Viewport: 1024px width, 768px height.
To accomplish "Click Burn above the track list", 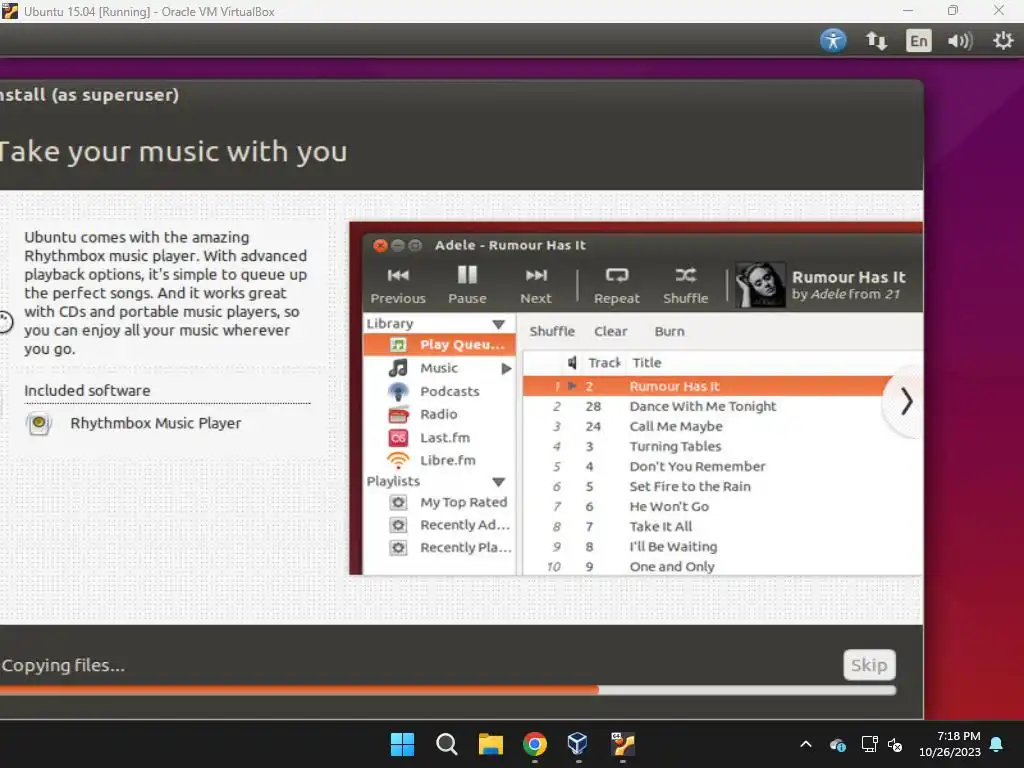I will point(669,331).
